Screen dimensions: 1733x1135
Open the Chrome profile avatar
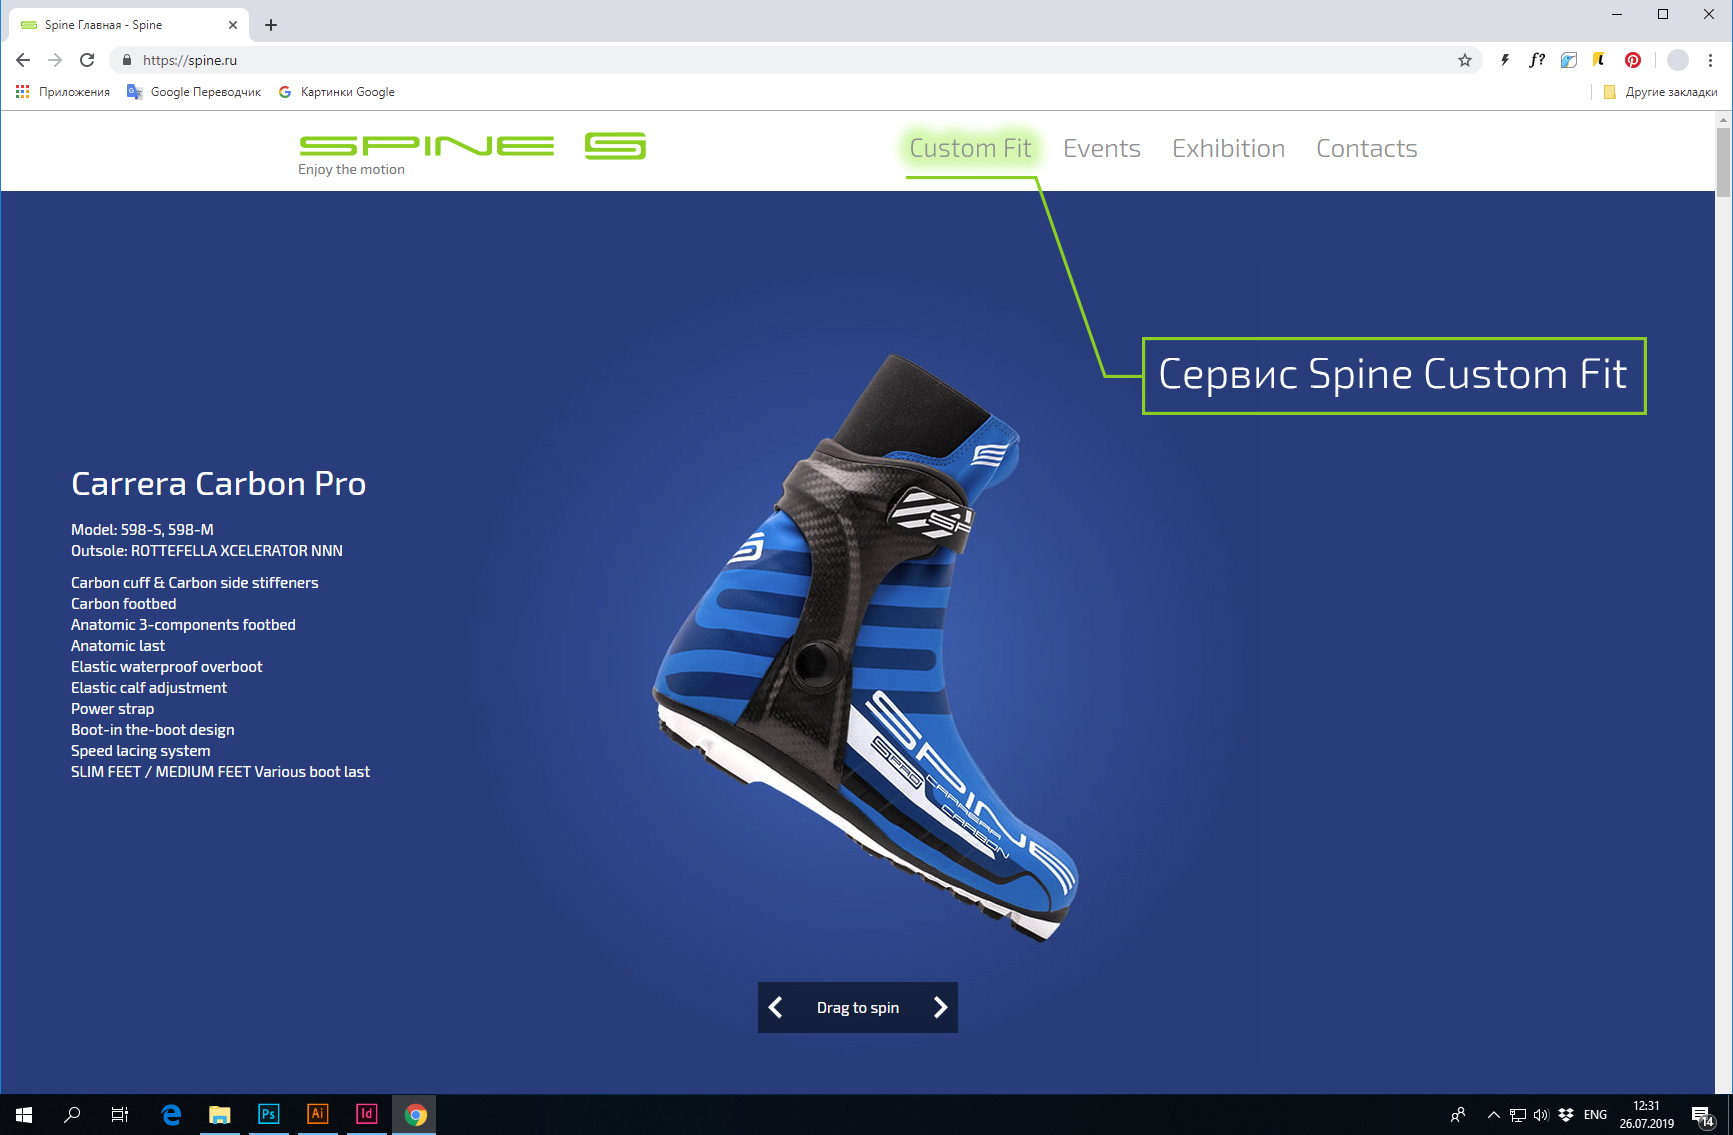(1678, 60)
